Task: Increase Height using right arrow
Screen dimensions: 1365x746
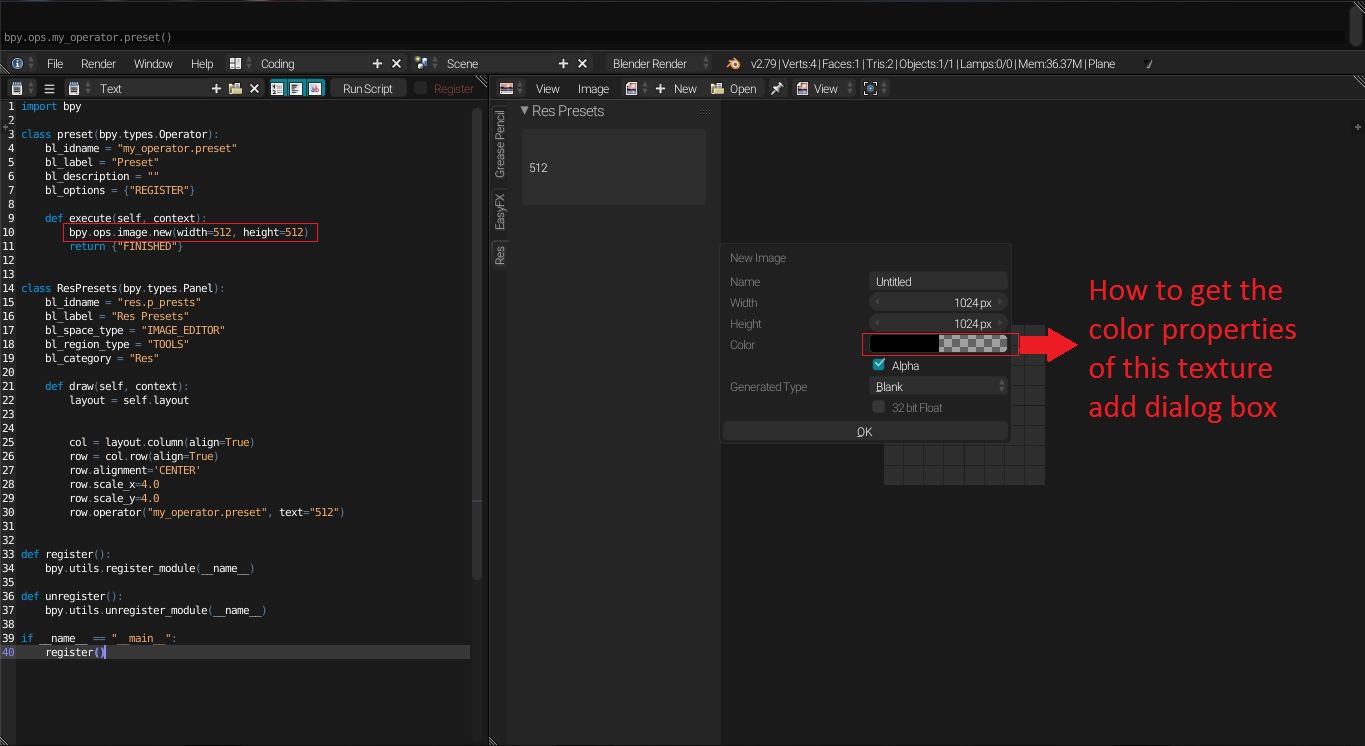Action: pos(1000,323)
